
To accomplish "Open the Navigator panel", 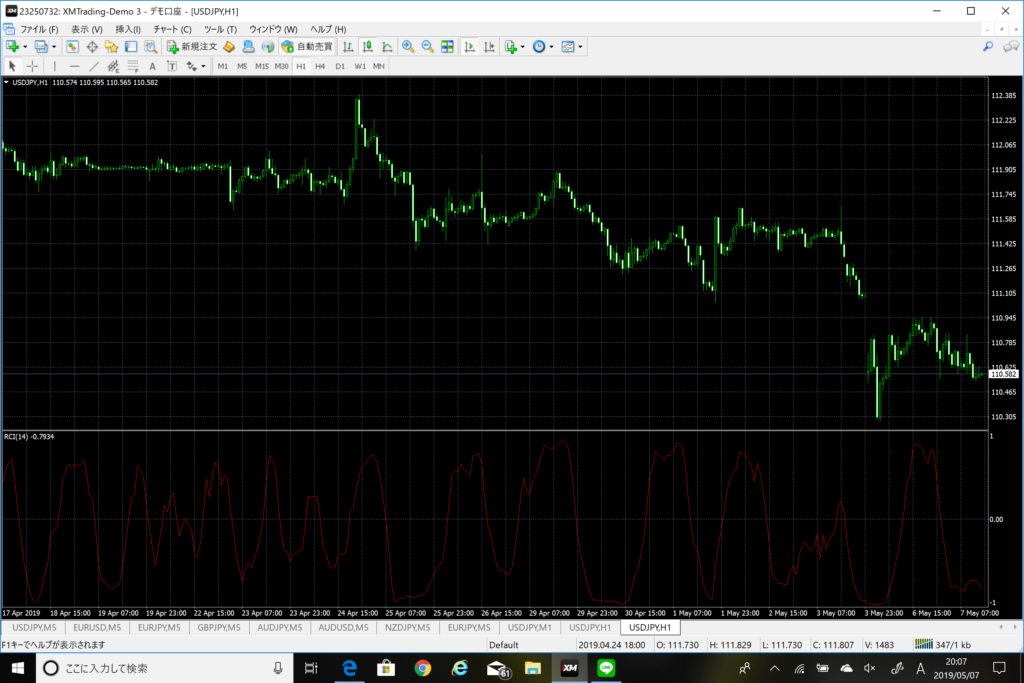I will click(x=112, y=46).
